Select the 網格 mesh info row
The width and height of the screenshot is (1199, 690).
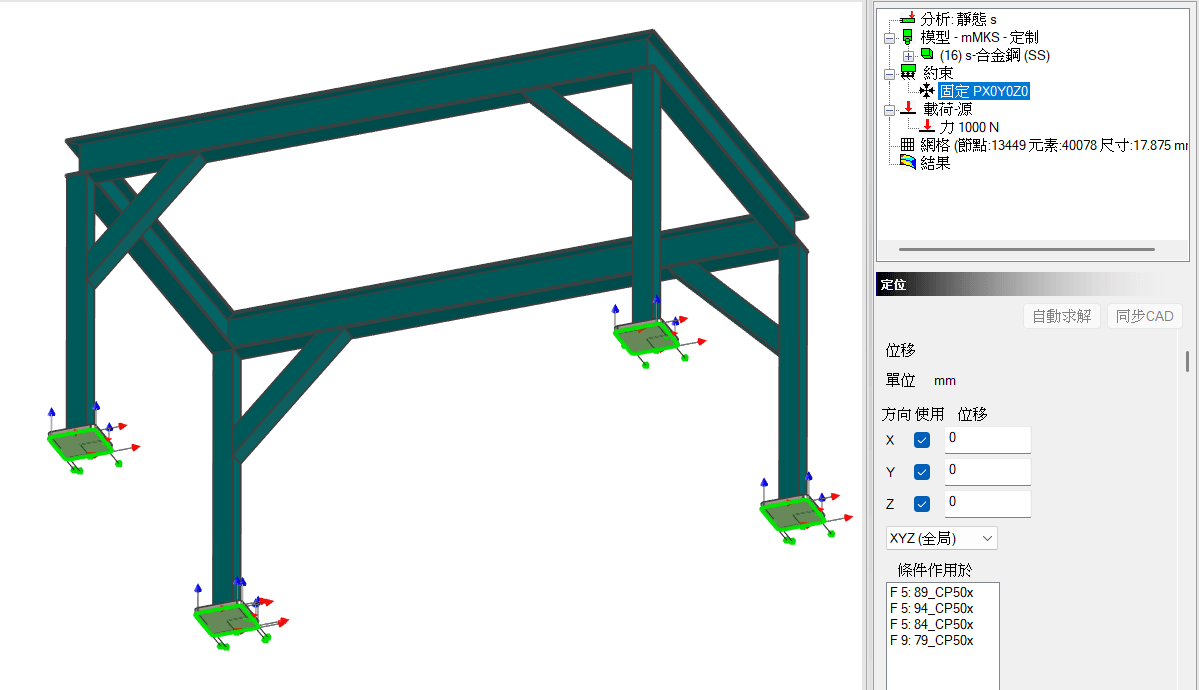click(x=1054, y=145)
